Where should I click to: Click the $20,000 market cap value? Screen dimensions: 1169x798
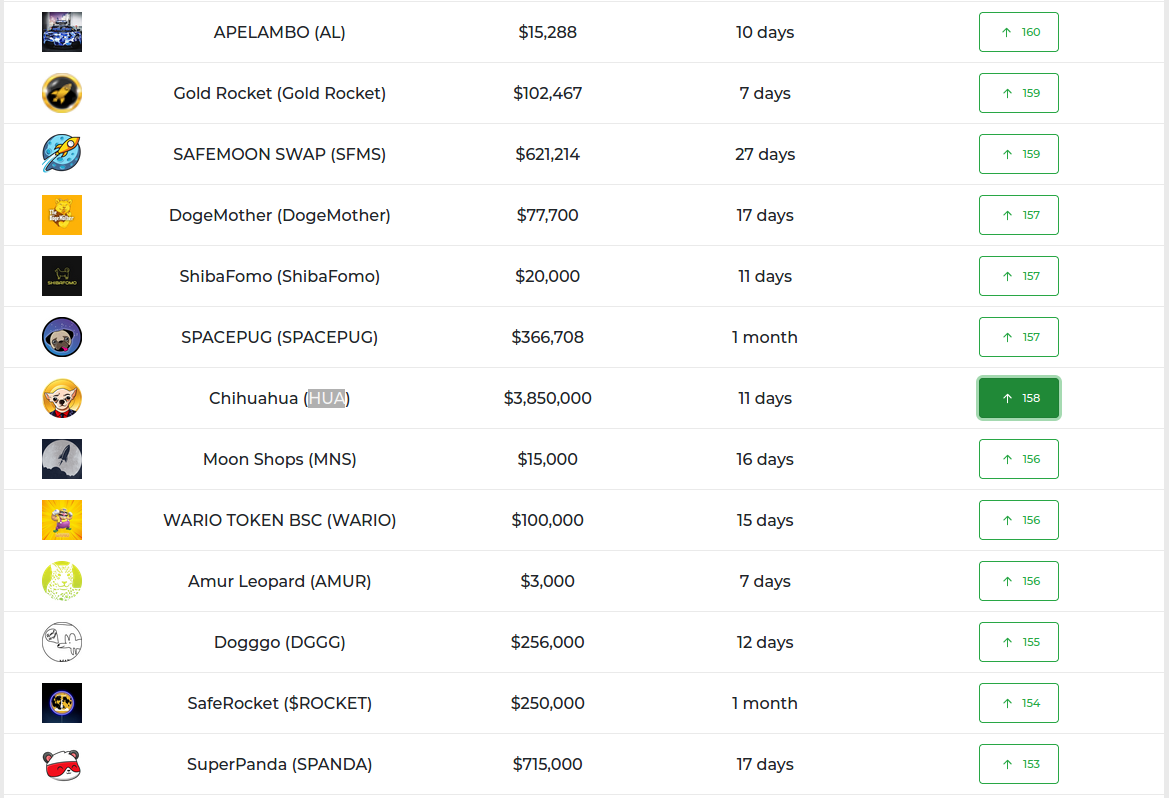click(547, 276)
